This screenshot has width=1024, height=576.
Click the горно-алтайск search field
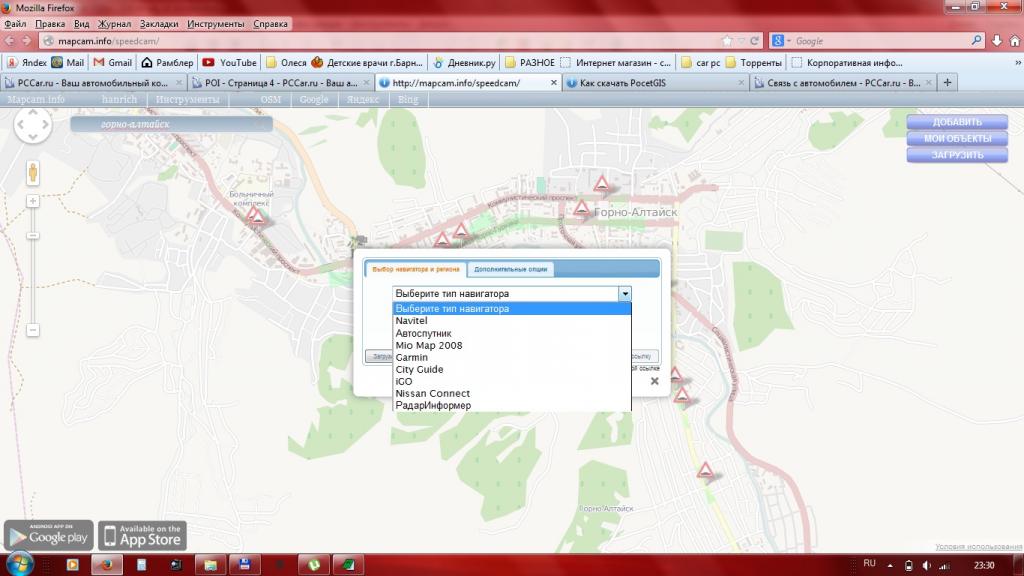(170, 125)
